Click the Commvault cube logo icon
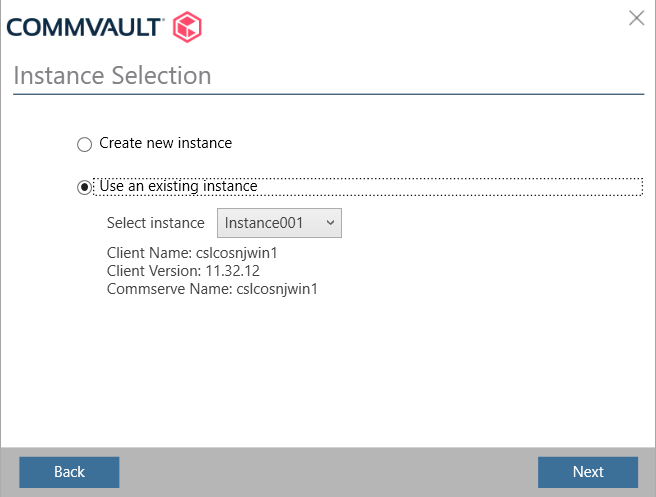Image resolution: width=656 pixels, height=497 pixels. (x=189, y=25)
